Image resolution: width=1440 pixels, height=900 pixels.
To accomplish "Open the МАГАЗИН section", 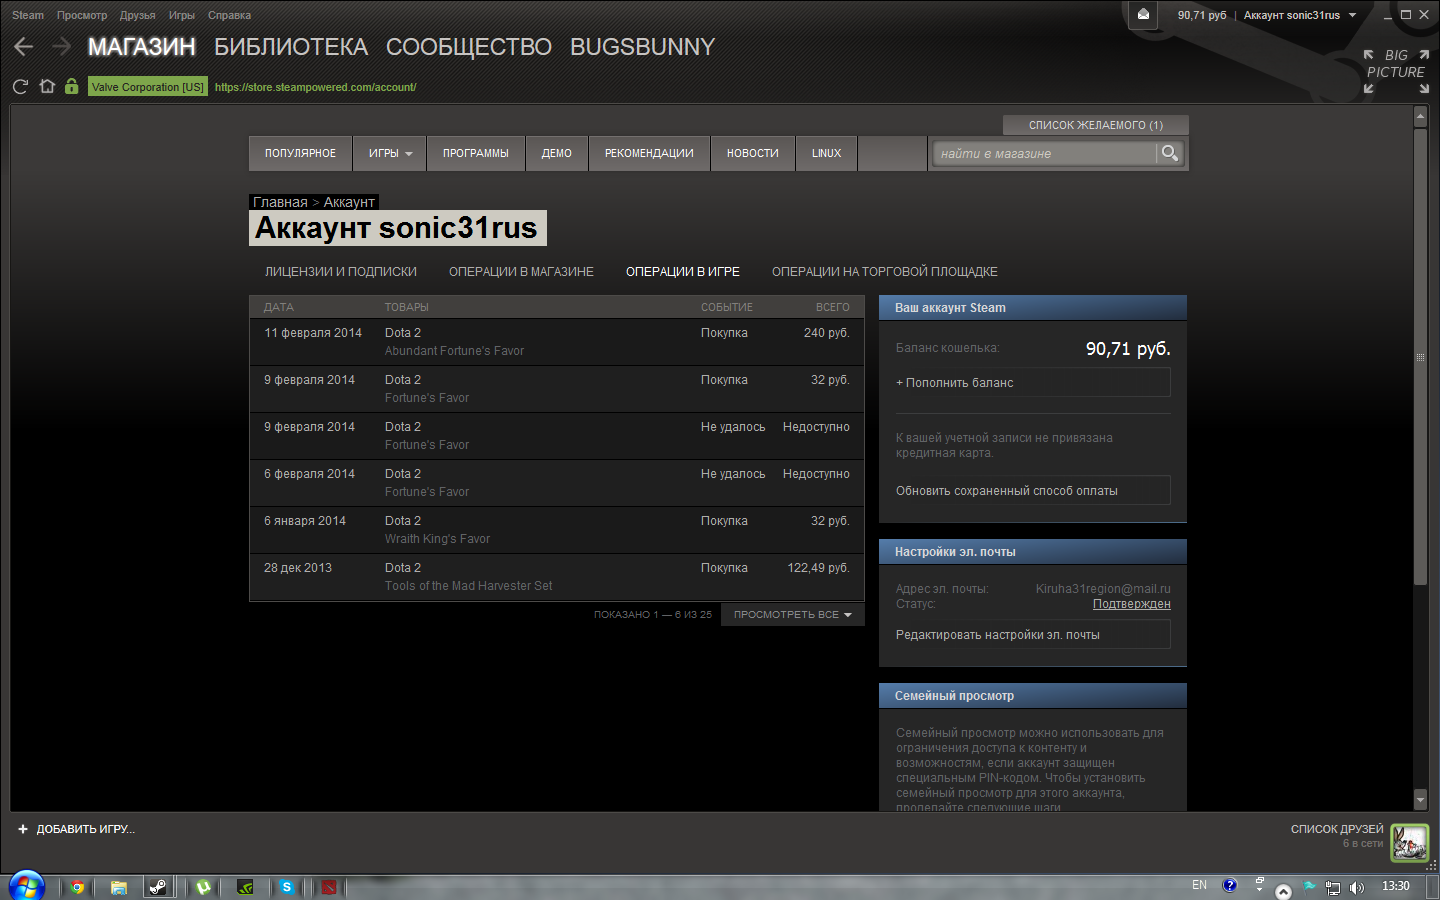I will (142, 47).
